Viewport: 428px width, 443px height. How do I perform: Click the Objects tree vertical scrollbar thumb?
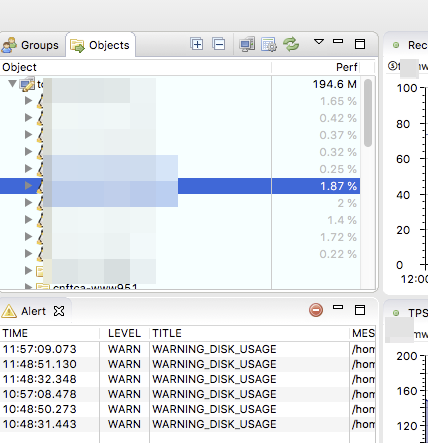coord(368,113)
